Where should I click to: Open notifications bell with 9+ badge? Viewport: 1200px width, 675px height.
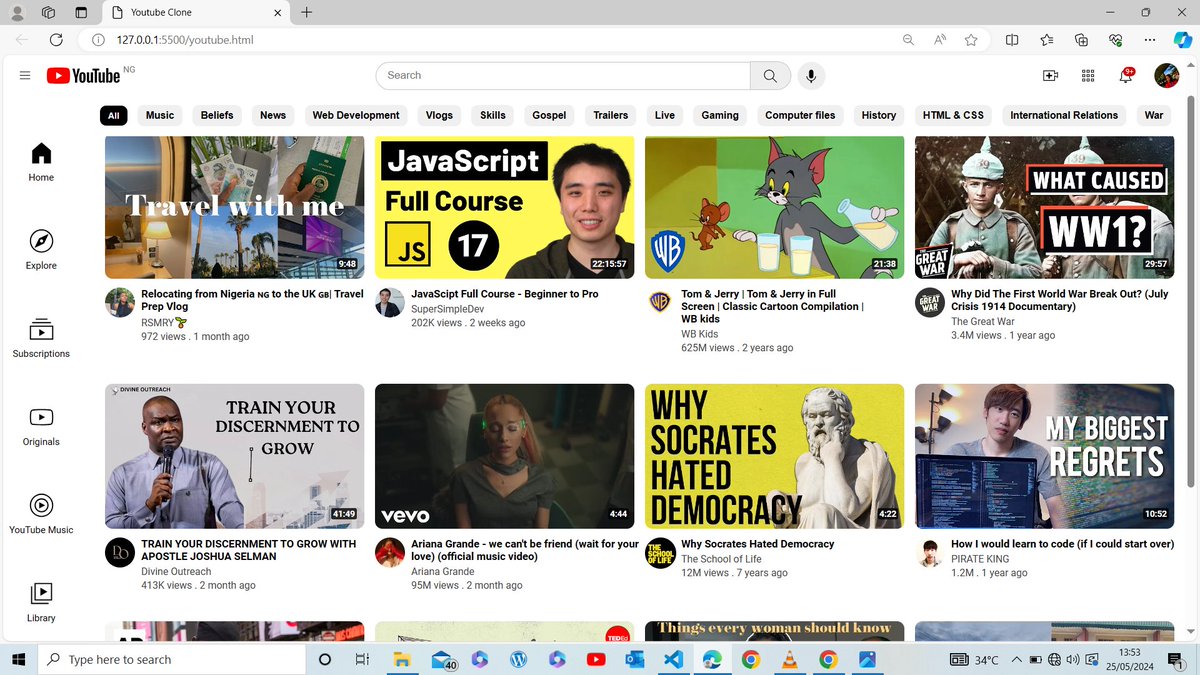pos(1125,76)
